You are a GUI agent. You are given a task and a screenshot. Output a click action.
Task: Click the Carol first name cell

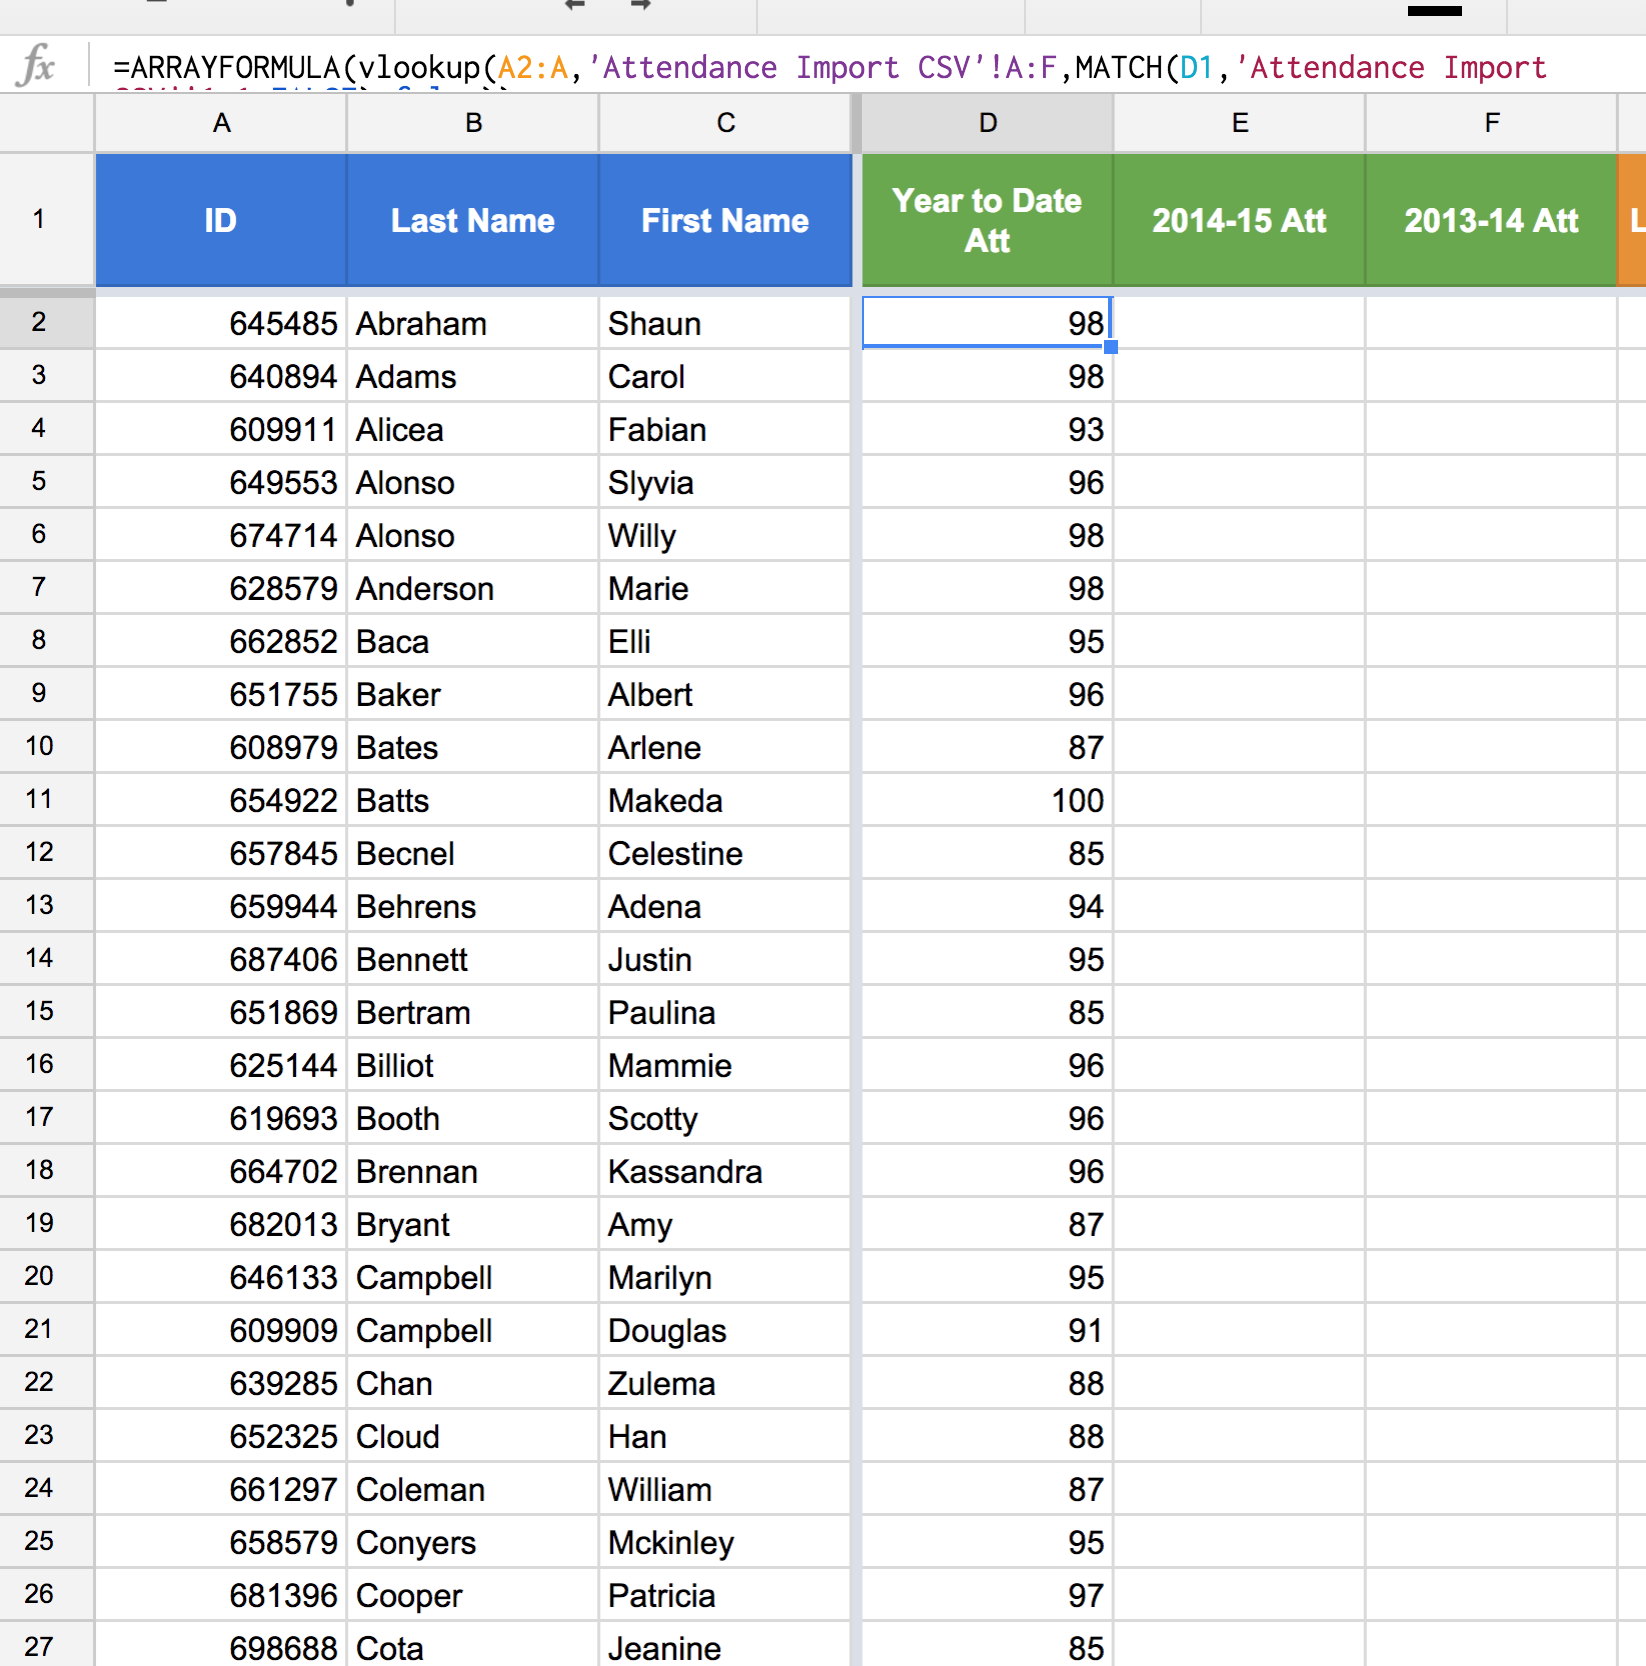(725, 376)
